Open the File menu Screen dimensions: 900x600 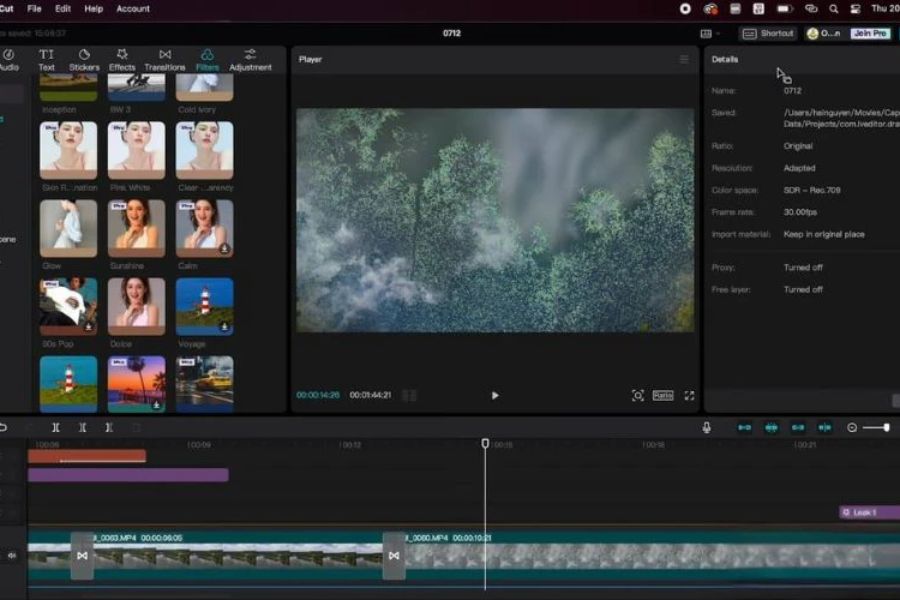coord(34,9)
